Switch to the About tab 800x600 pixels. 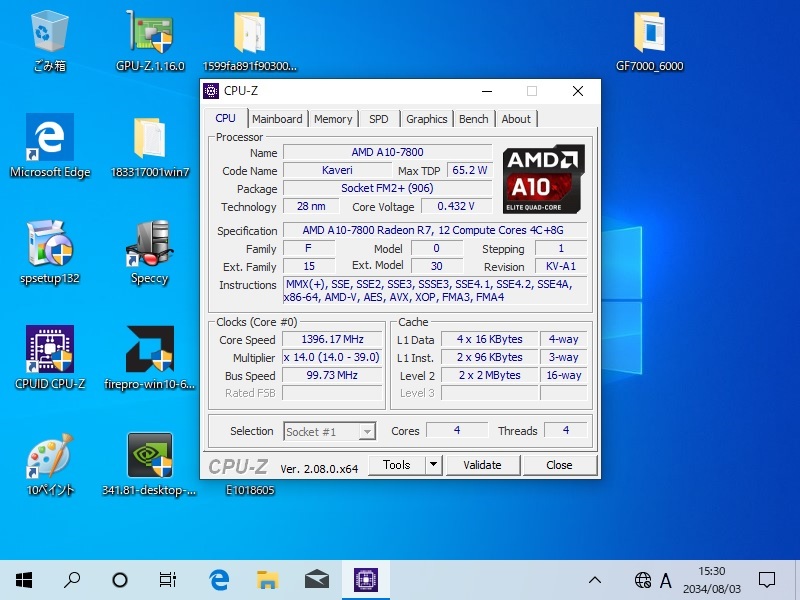516,119
